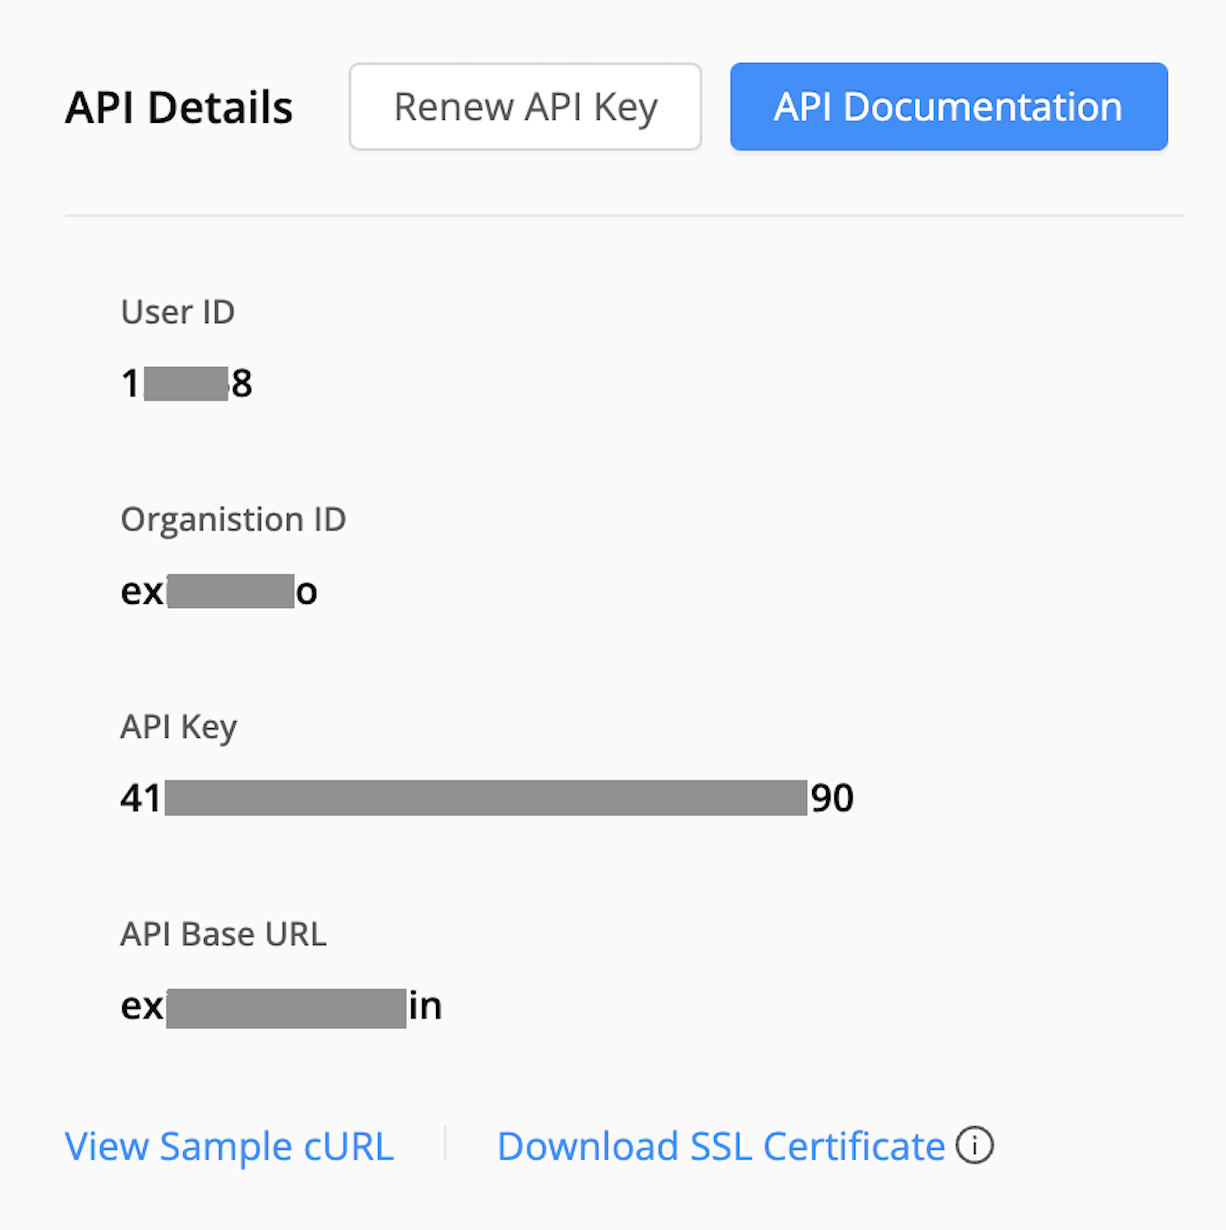Screen dimensions: 1226x1230
Task: Click the trailing 'in' of the Base URL
Action: (x=425, y=1006)
